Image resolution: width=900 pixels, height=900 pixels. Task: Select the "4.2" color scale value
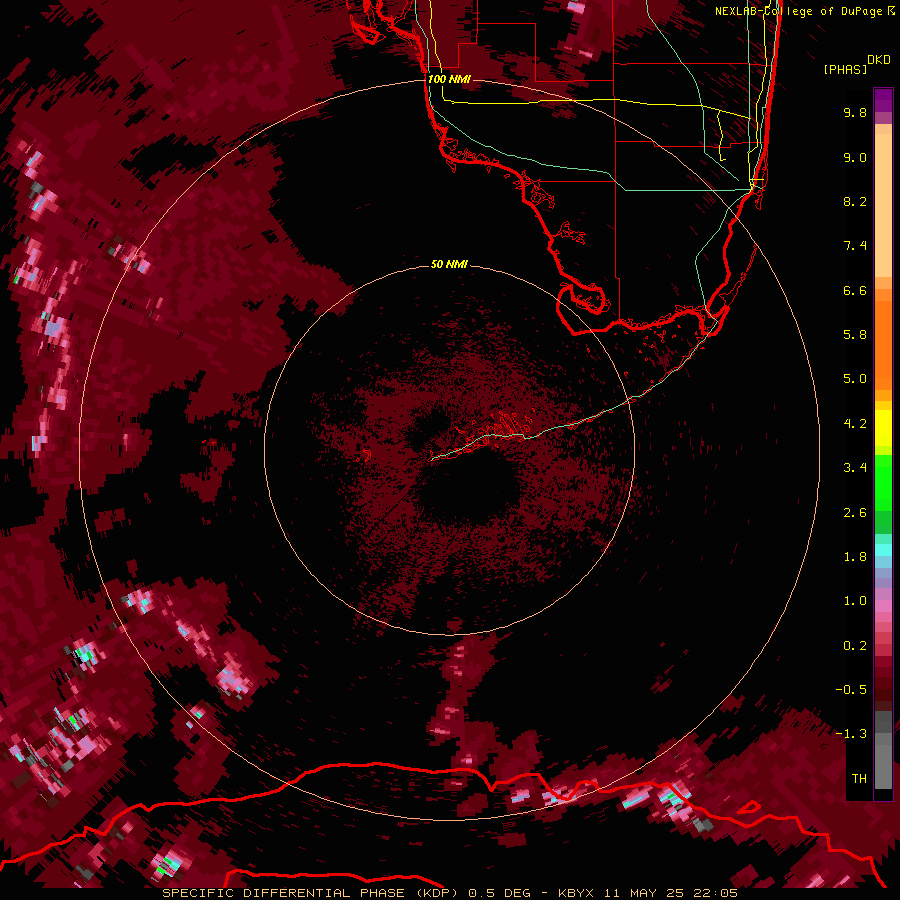click(x=855, y=424)
